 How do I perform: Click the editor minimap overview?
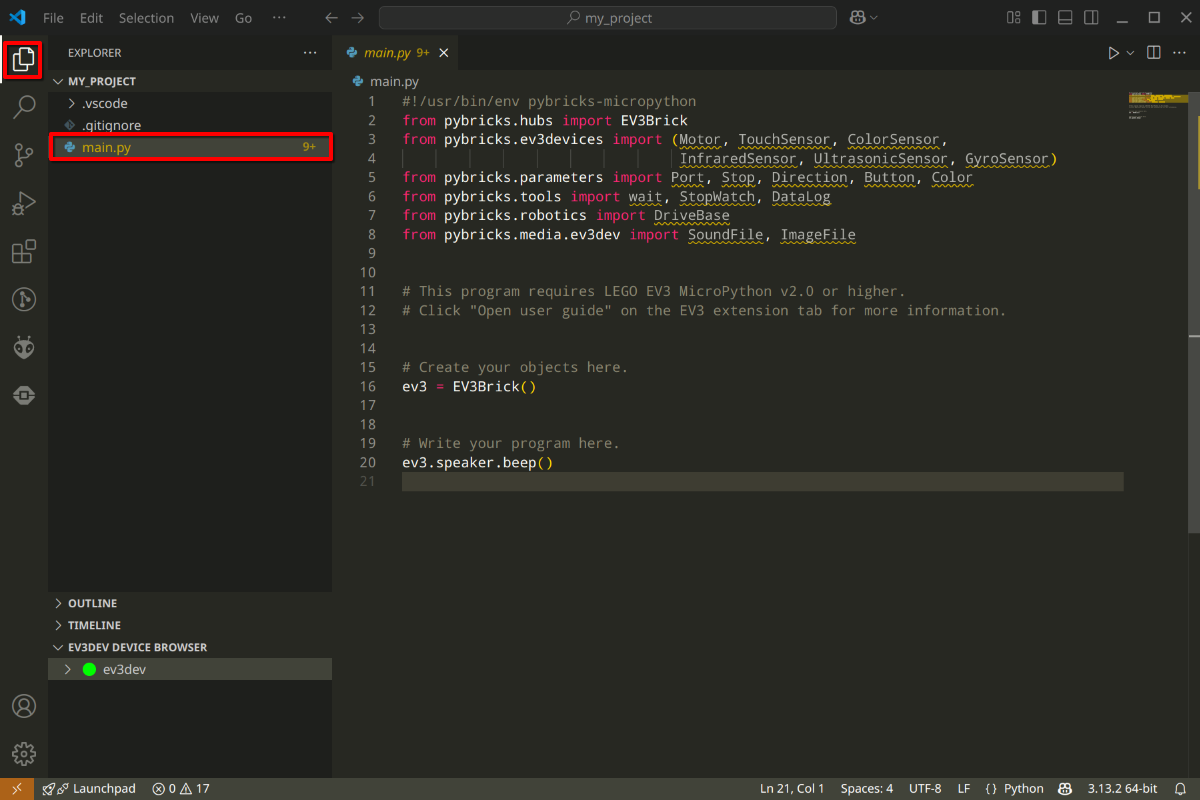[1157, 106]
